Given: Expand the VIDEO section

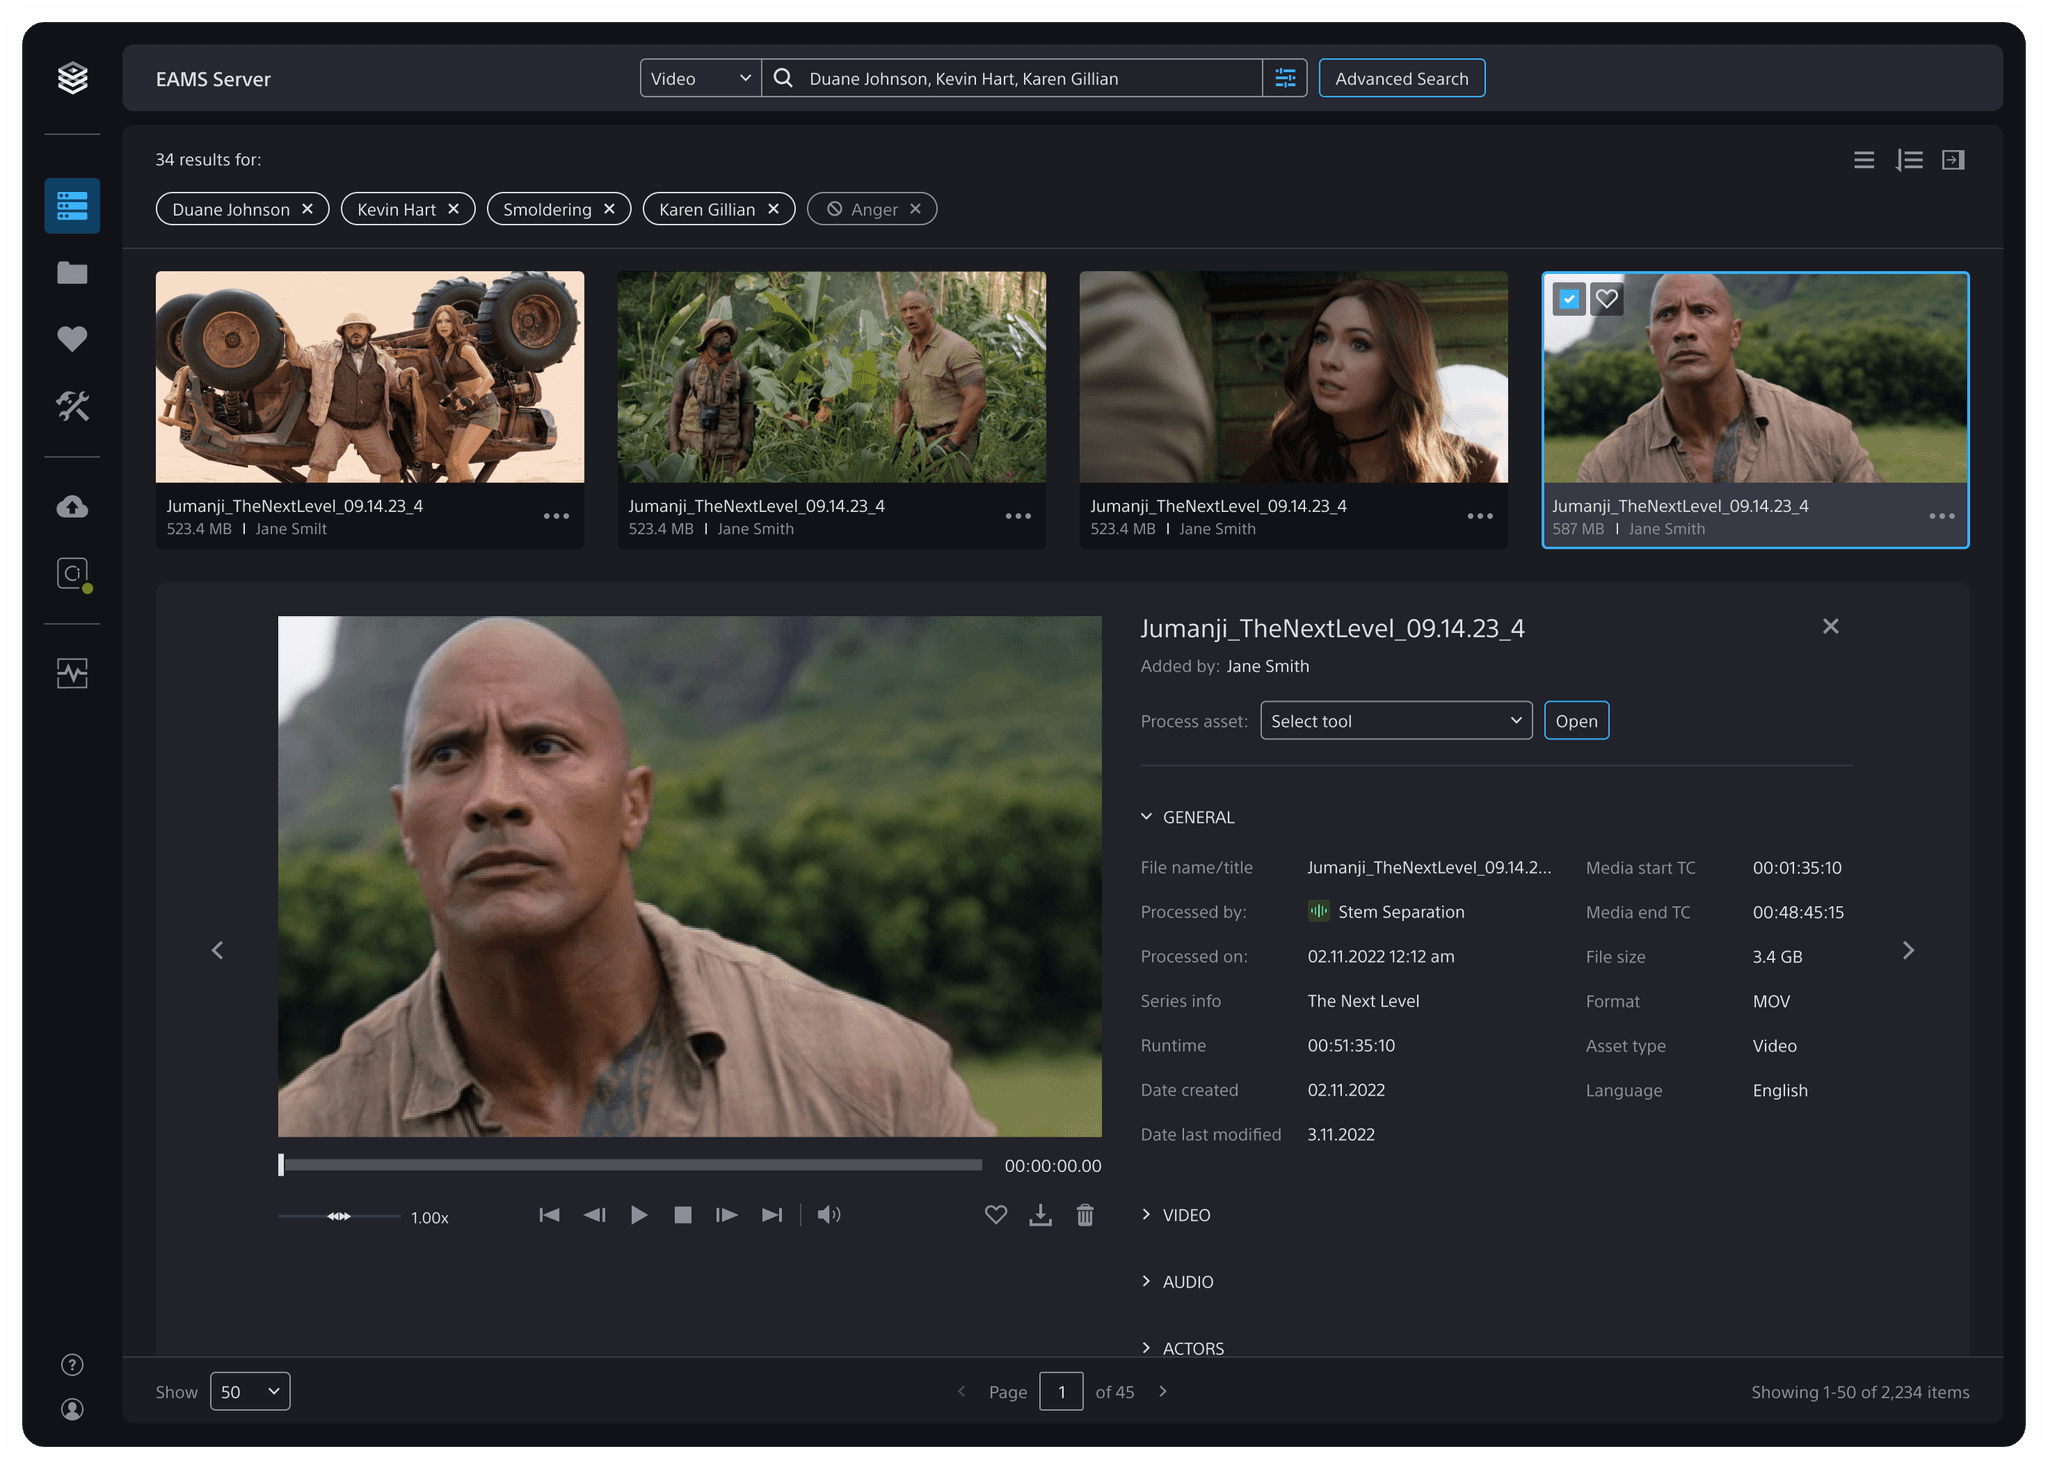Looking at the screenshot, I should point(1176,1215).
